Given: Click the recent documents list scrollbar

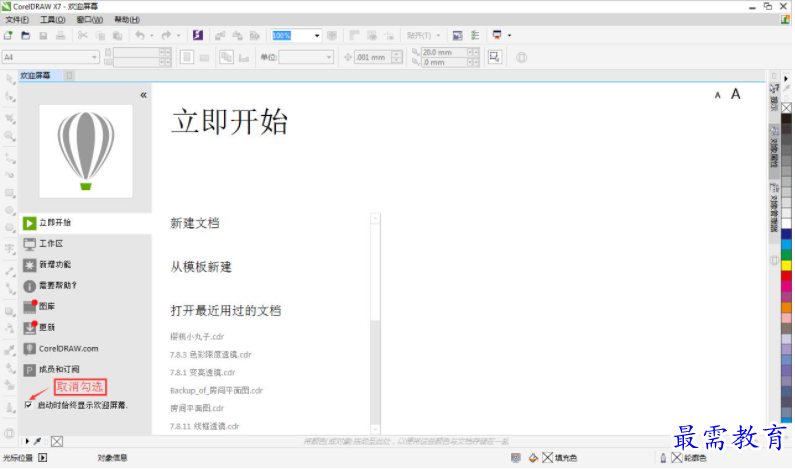Looking at the screenshot, I should 375,323.
